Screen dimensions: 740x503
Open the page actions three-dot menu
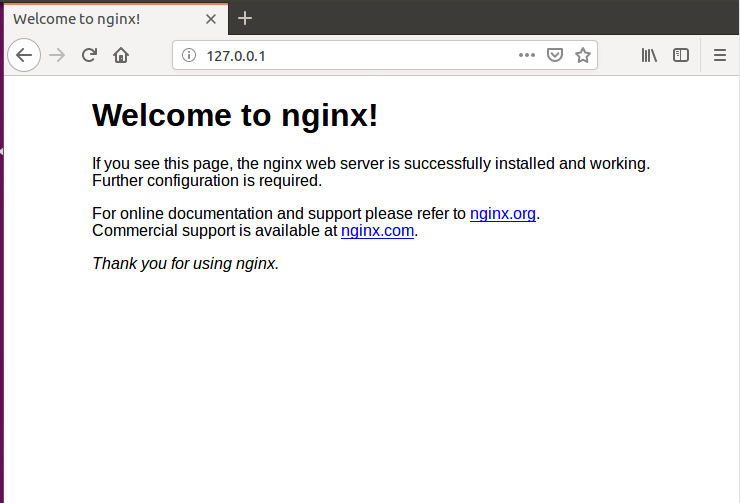(527, 55)
